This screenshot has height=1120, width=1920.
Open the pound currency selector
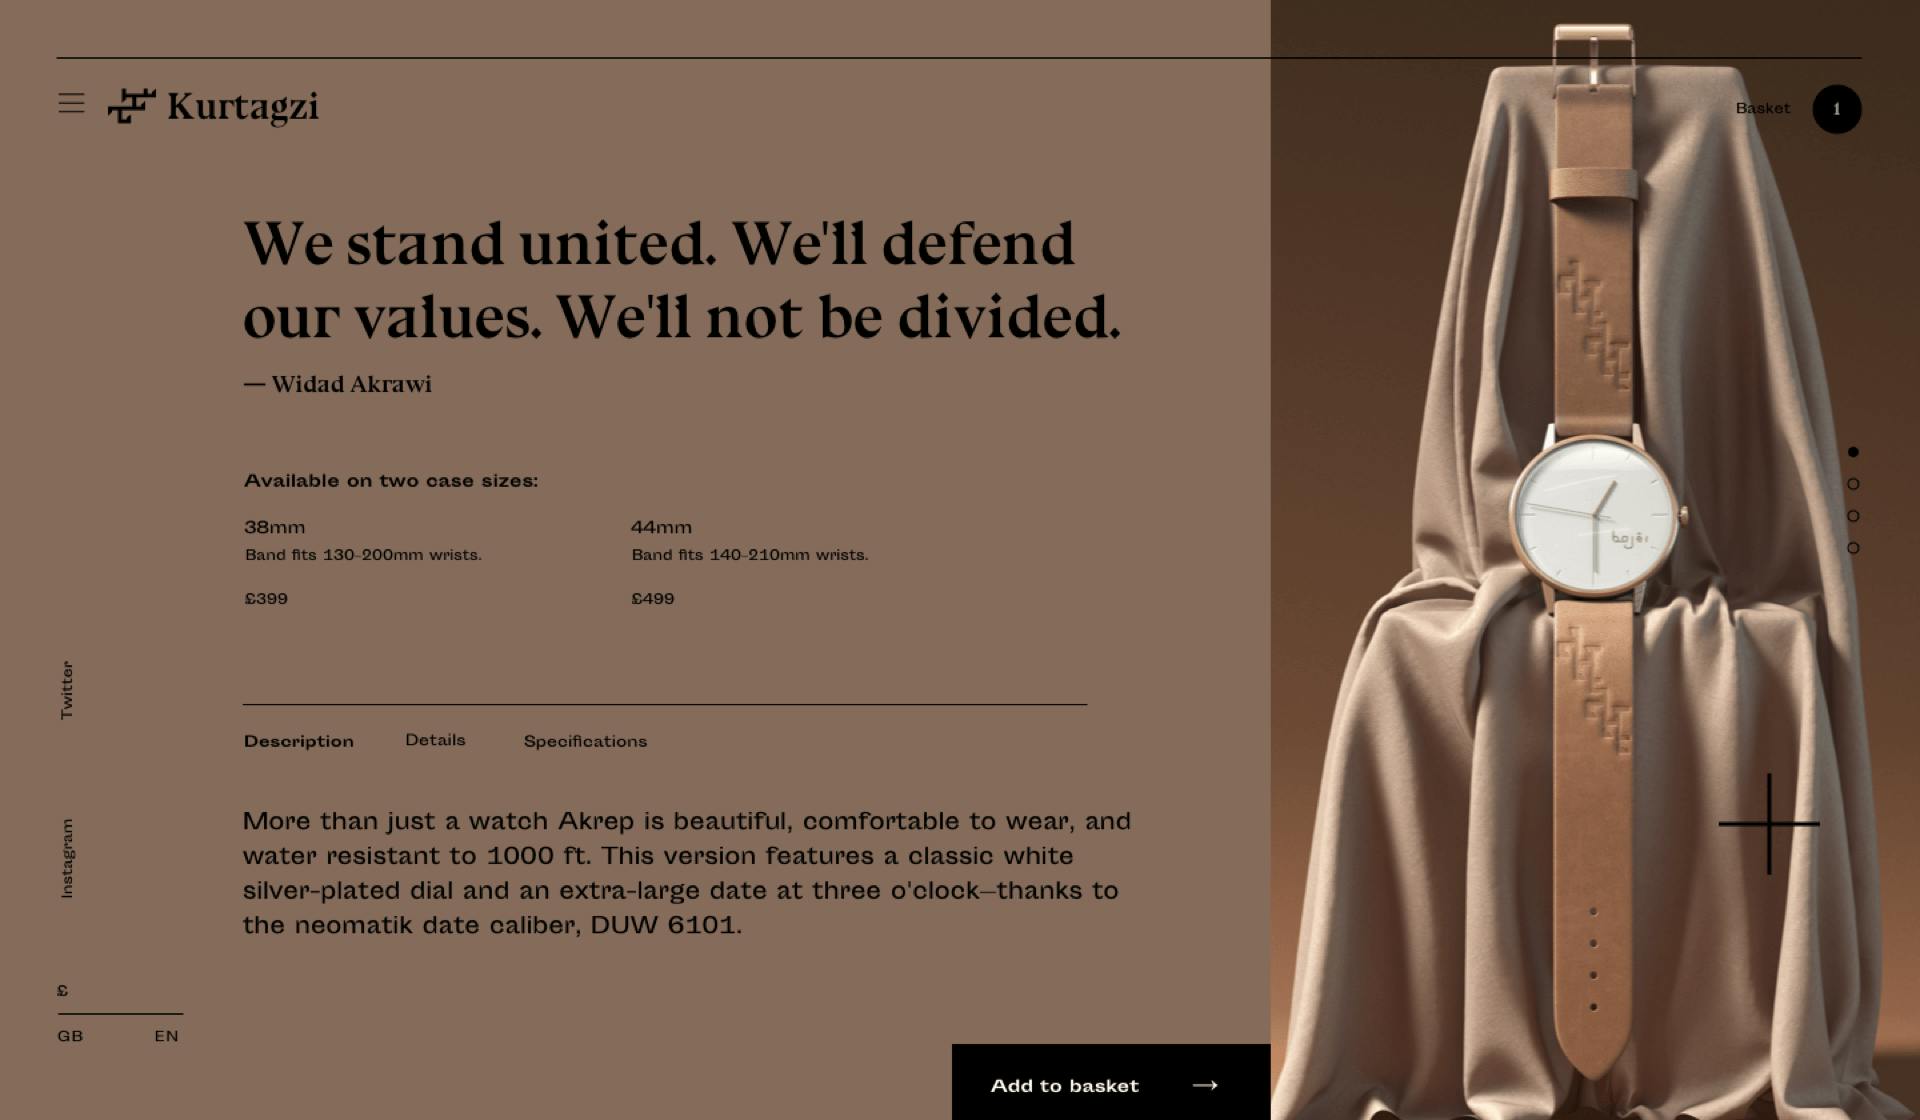click(x=63, y=991)
